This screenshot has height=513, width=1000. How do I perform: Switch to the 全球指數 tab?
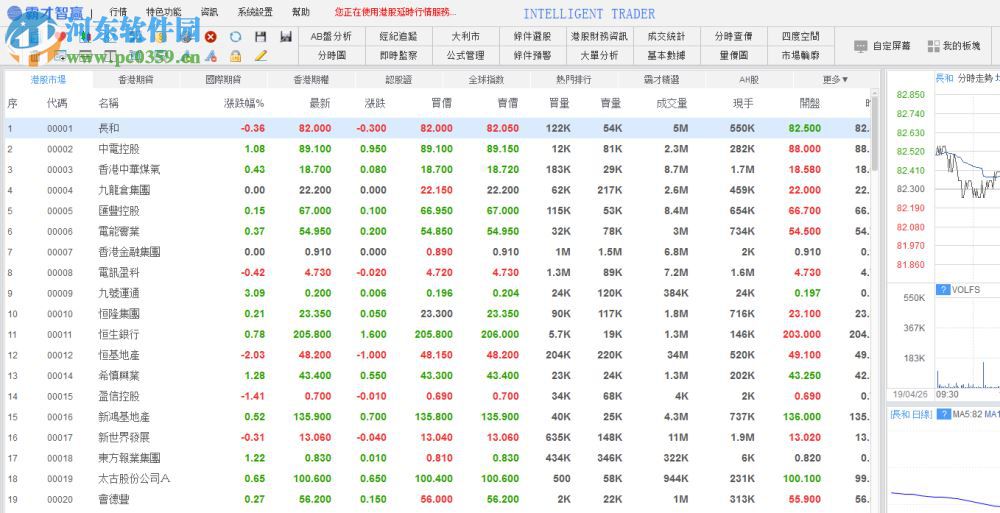[486, 80]
